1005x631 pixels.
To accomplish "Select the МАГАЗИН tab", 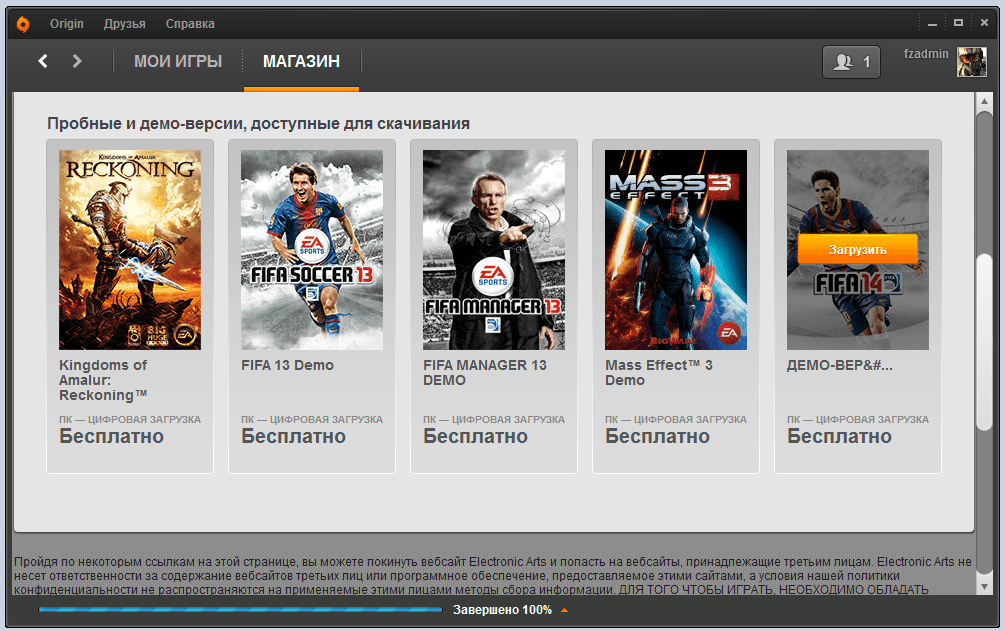I will pyautogui.click(x=301, y=62).
